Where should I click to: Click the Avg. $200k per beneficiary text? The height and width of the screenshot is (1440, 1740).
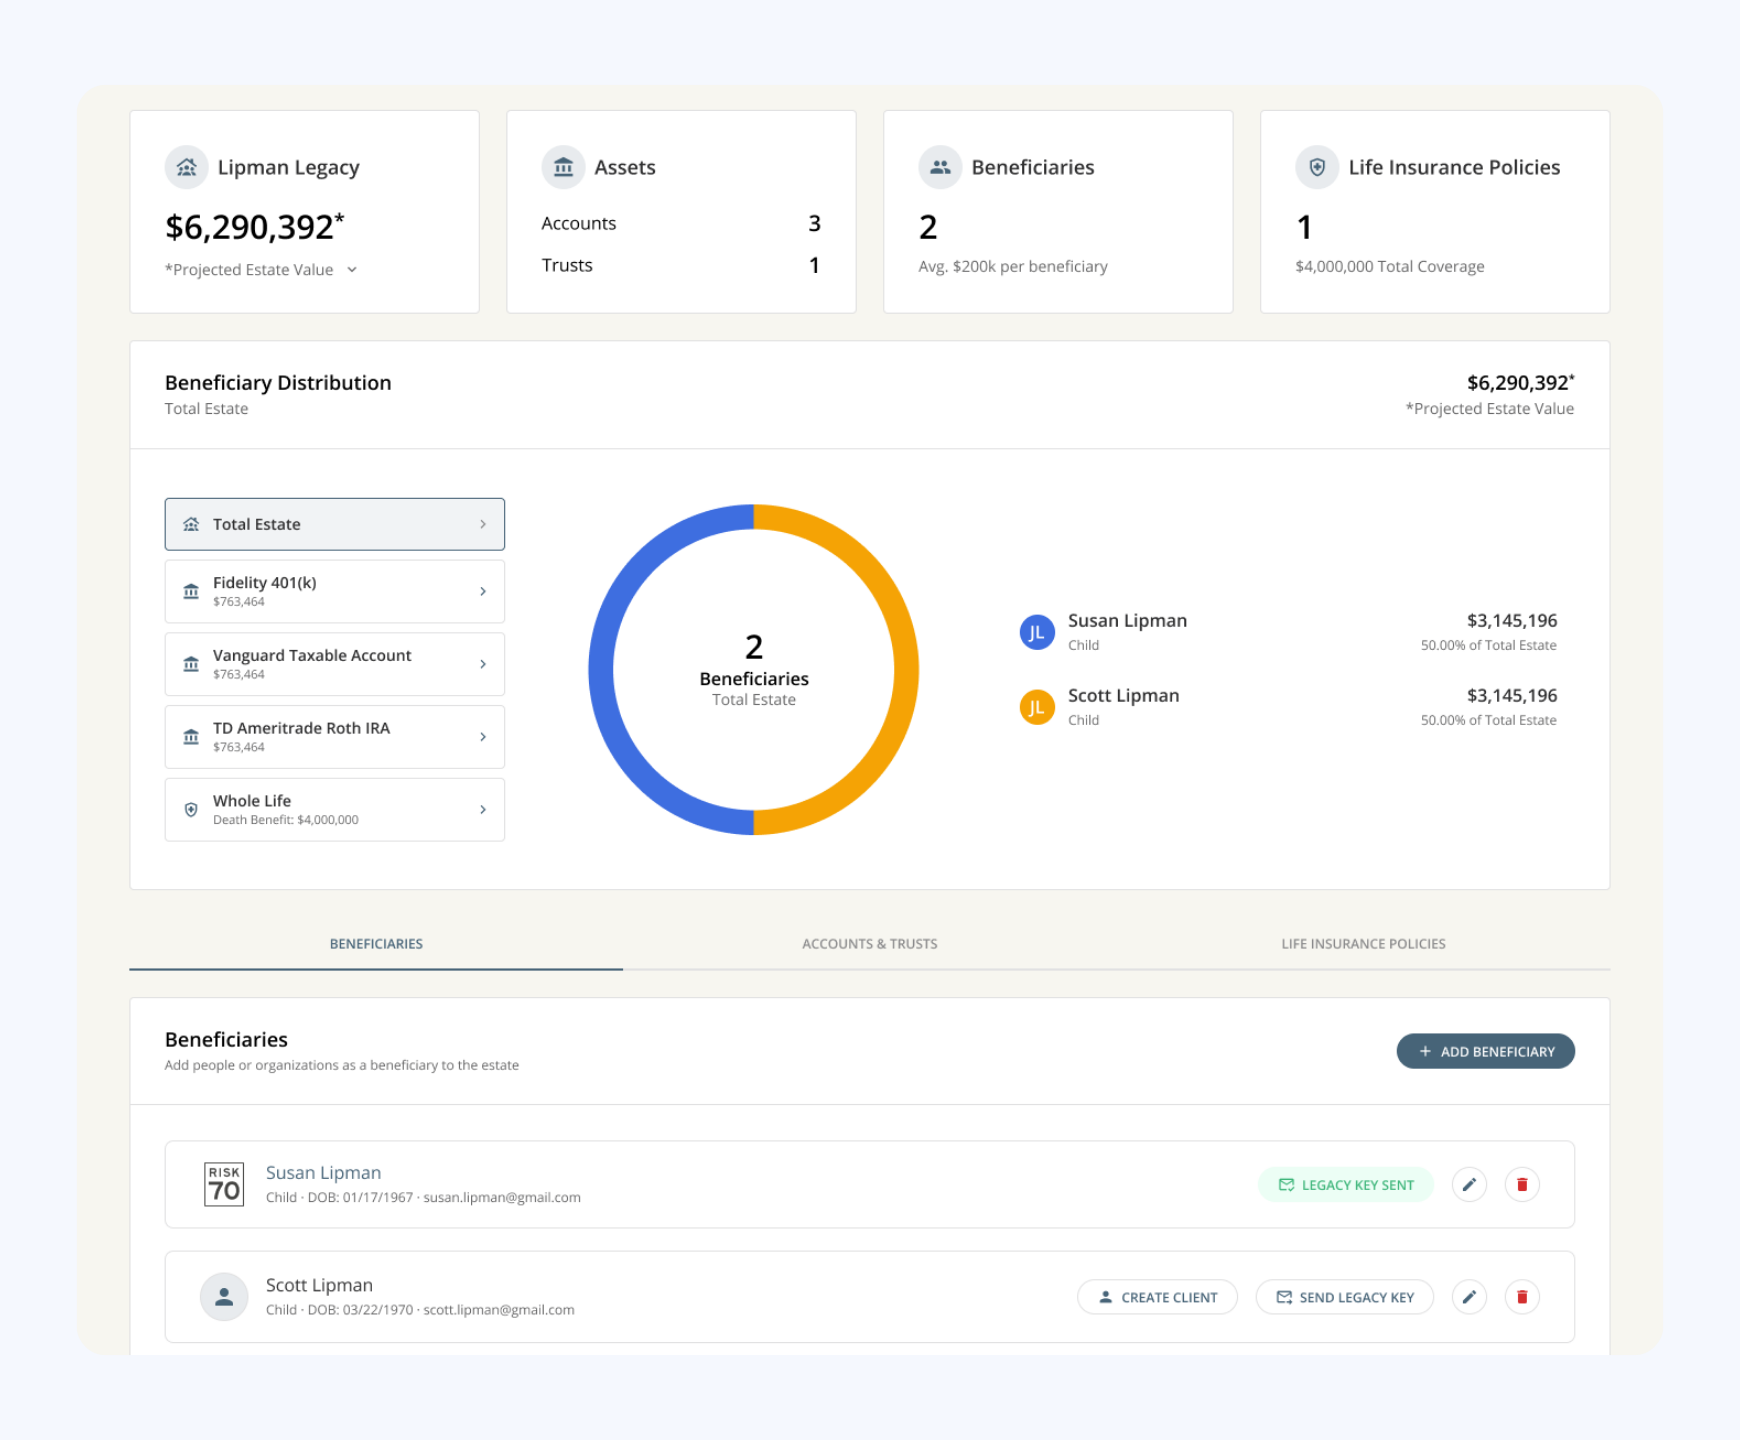point(1013,267)
